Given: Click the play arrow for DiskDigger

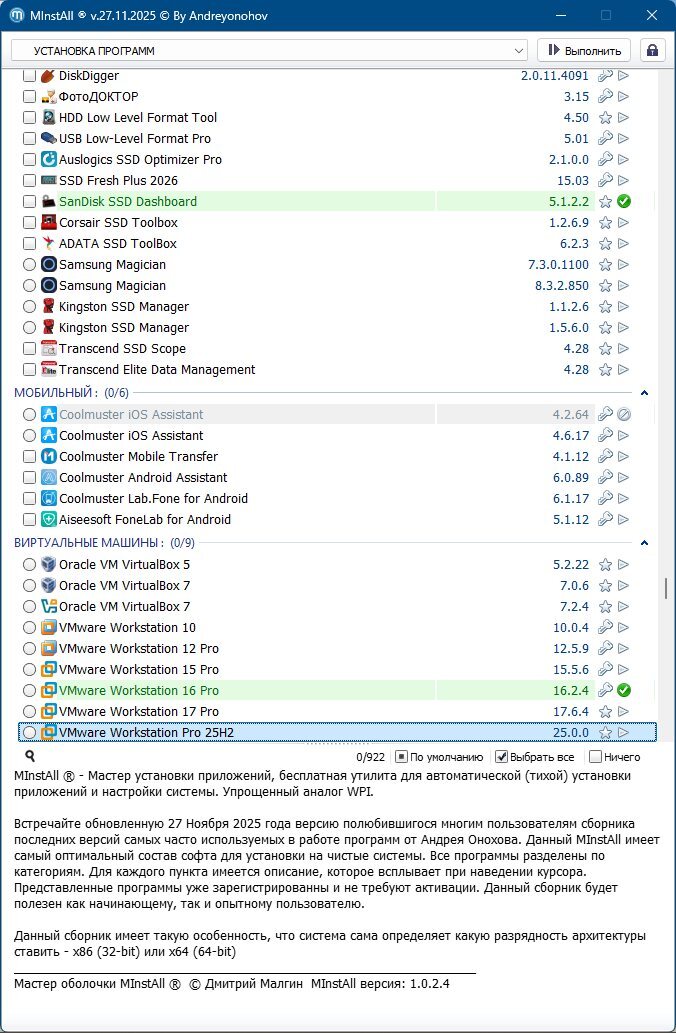Looking at the screenshot, I should pyautogui.click(x=623, y=76).
